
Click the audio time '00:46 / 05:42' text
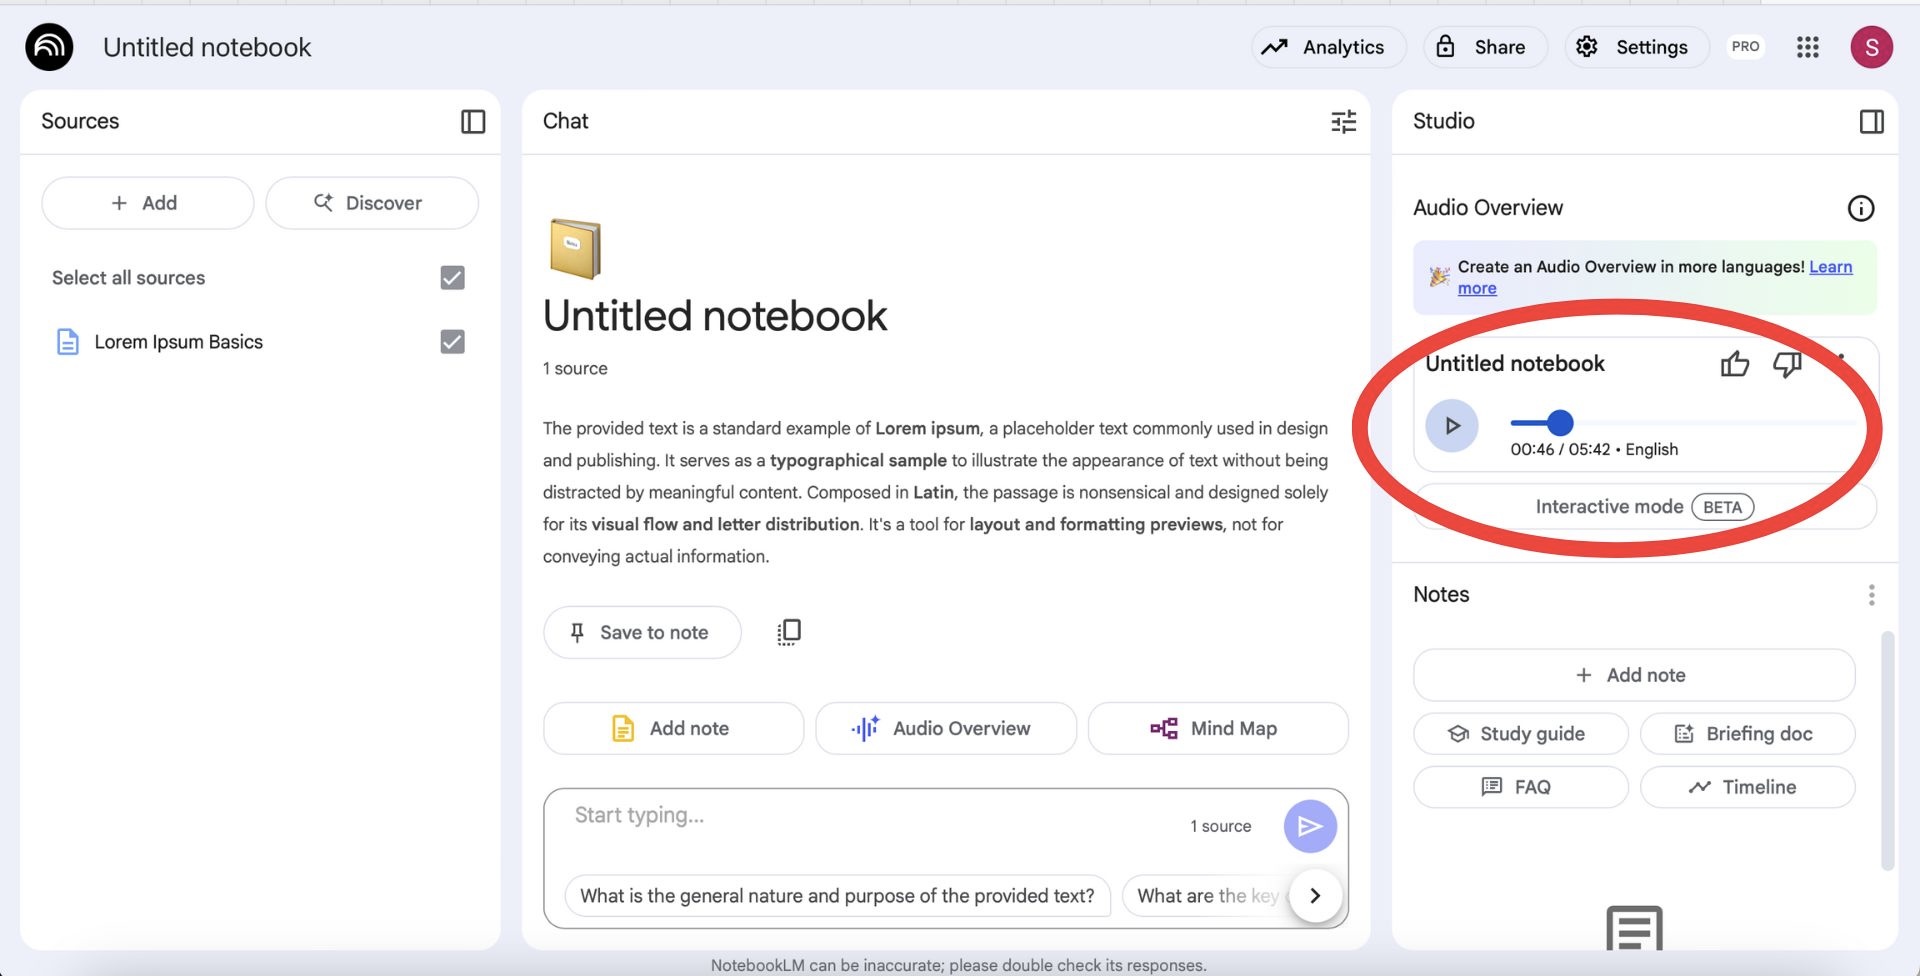(x=1560, y=451)
